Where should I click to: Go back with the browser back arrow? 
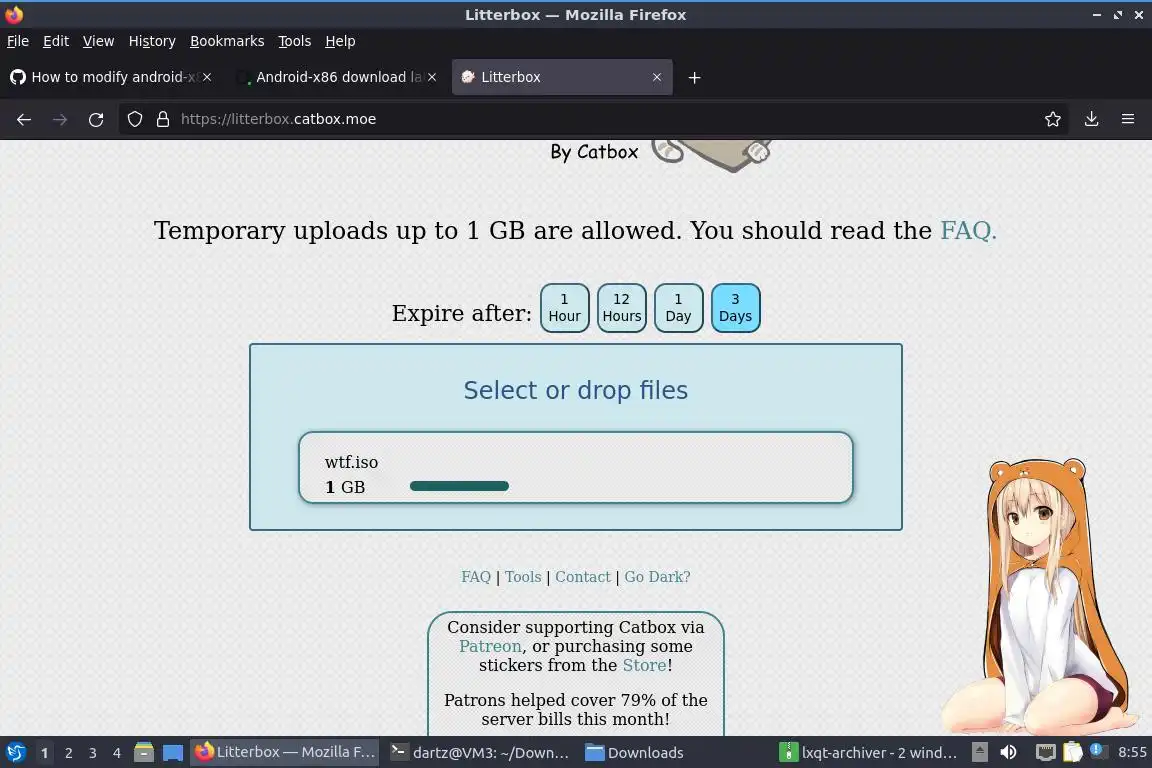click(x=24, y=119)
